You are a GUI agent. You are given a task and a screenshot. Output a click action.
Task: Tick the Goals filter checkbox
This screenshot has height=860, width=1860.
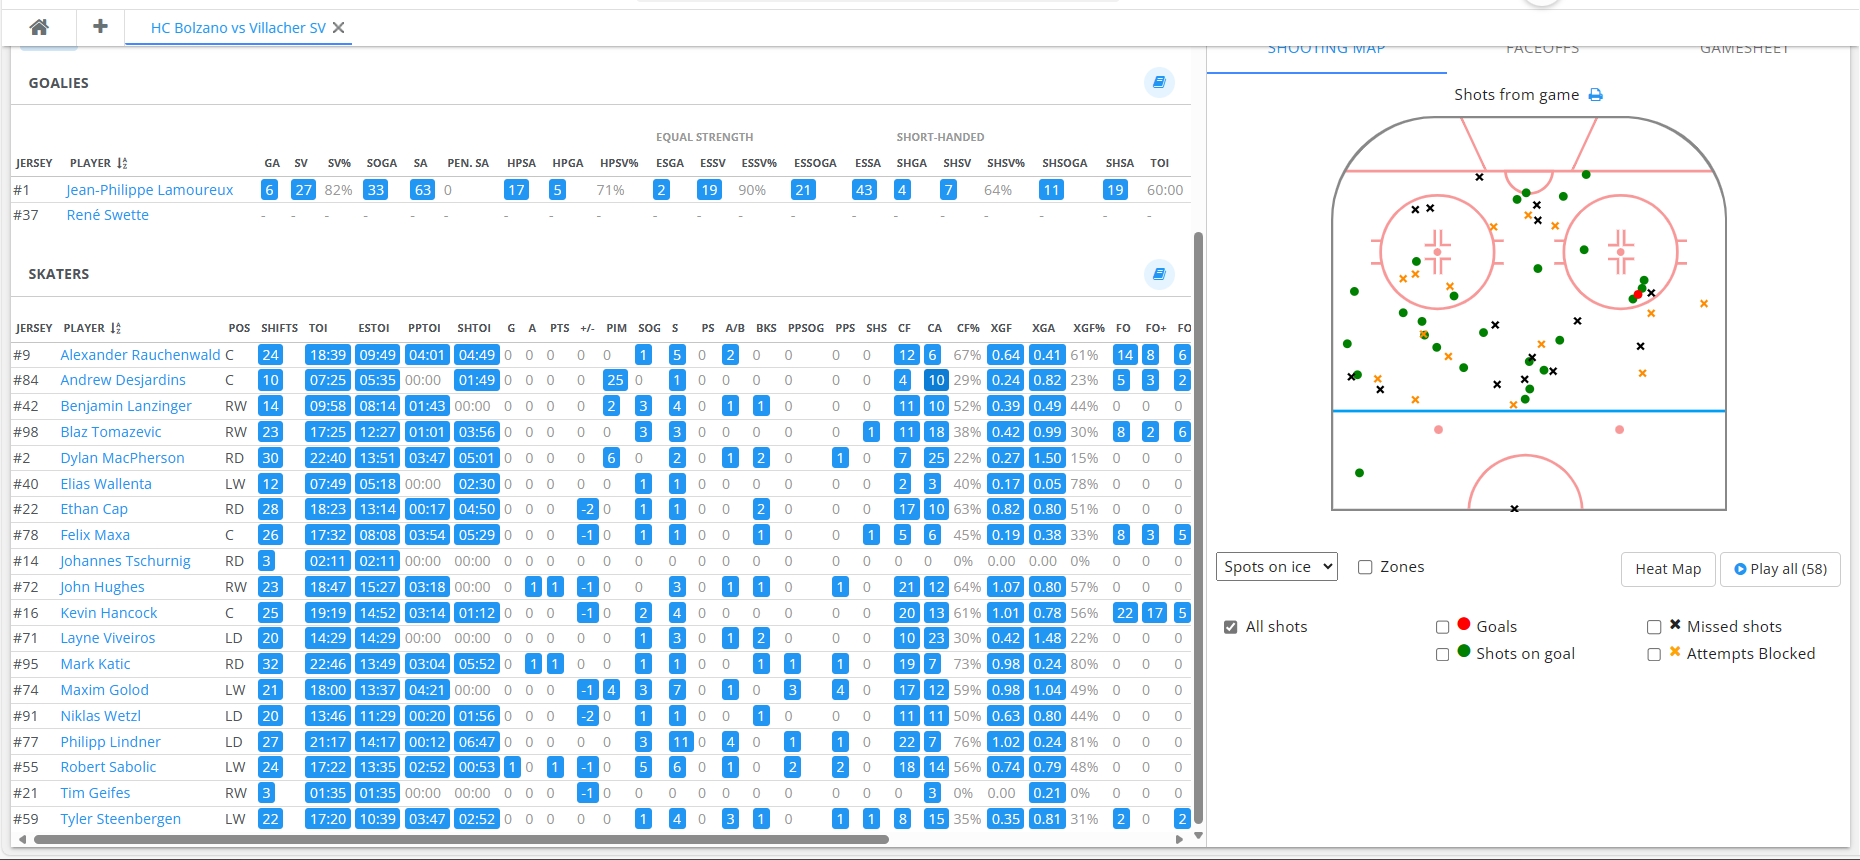click(1442, 627)
